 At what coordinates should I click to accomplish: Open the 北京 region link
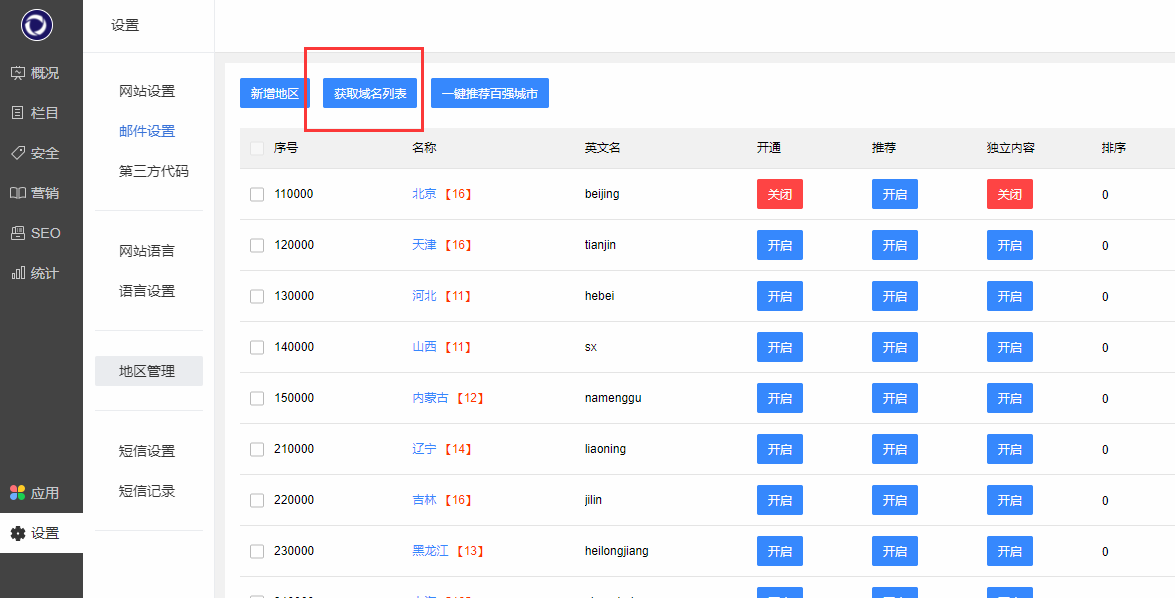[424, 194]
